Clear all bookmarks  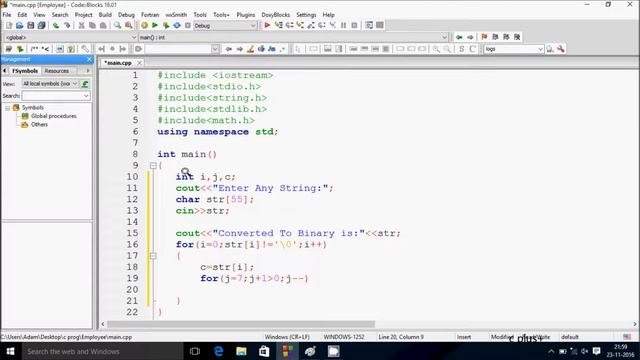point(517,37)
